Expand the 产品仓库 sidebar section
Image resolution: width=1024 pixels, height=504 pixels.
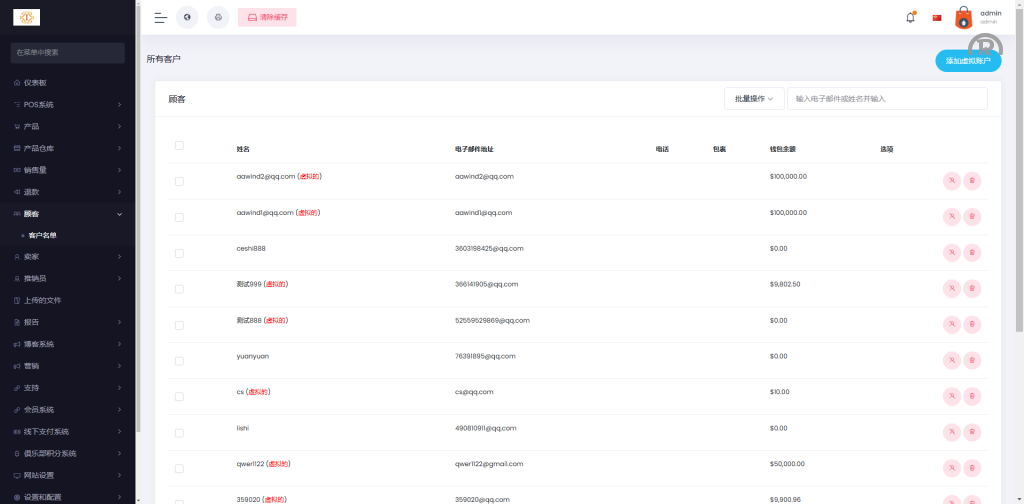tap(68, 148)
